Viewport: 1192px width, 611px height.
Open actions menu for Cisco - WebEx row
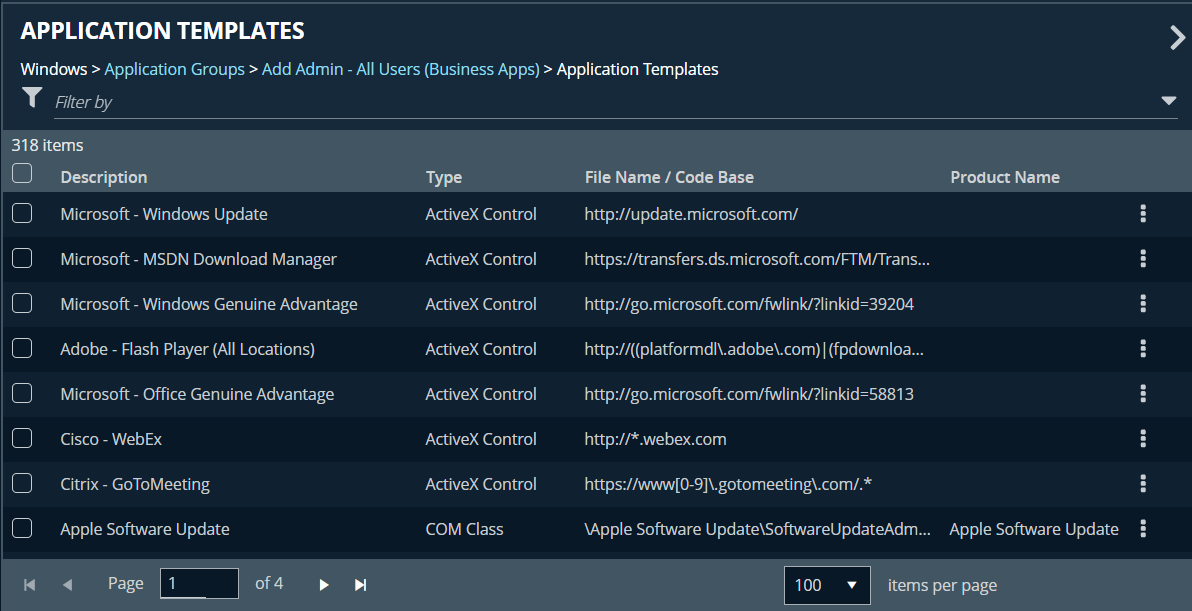pos(1143,439)
